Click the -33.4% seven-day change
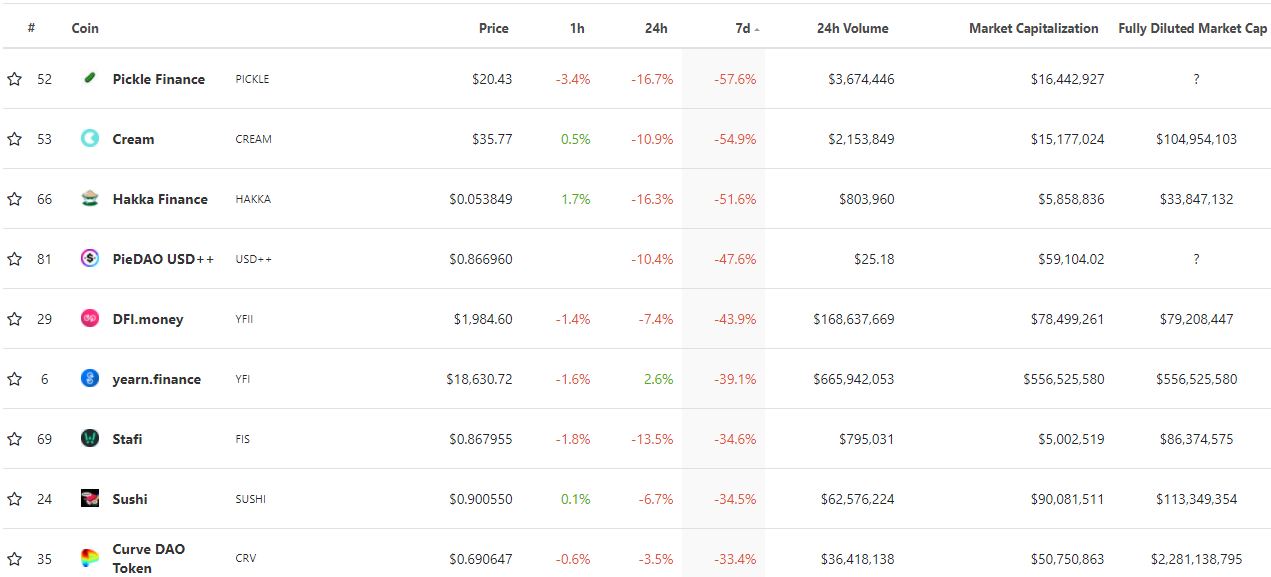 (735, 559)
